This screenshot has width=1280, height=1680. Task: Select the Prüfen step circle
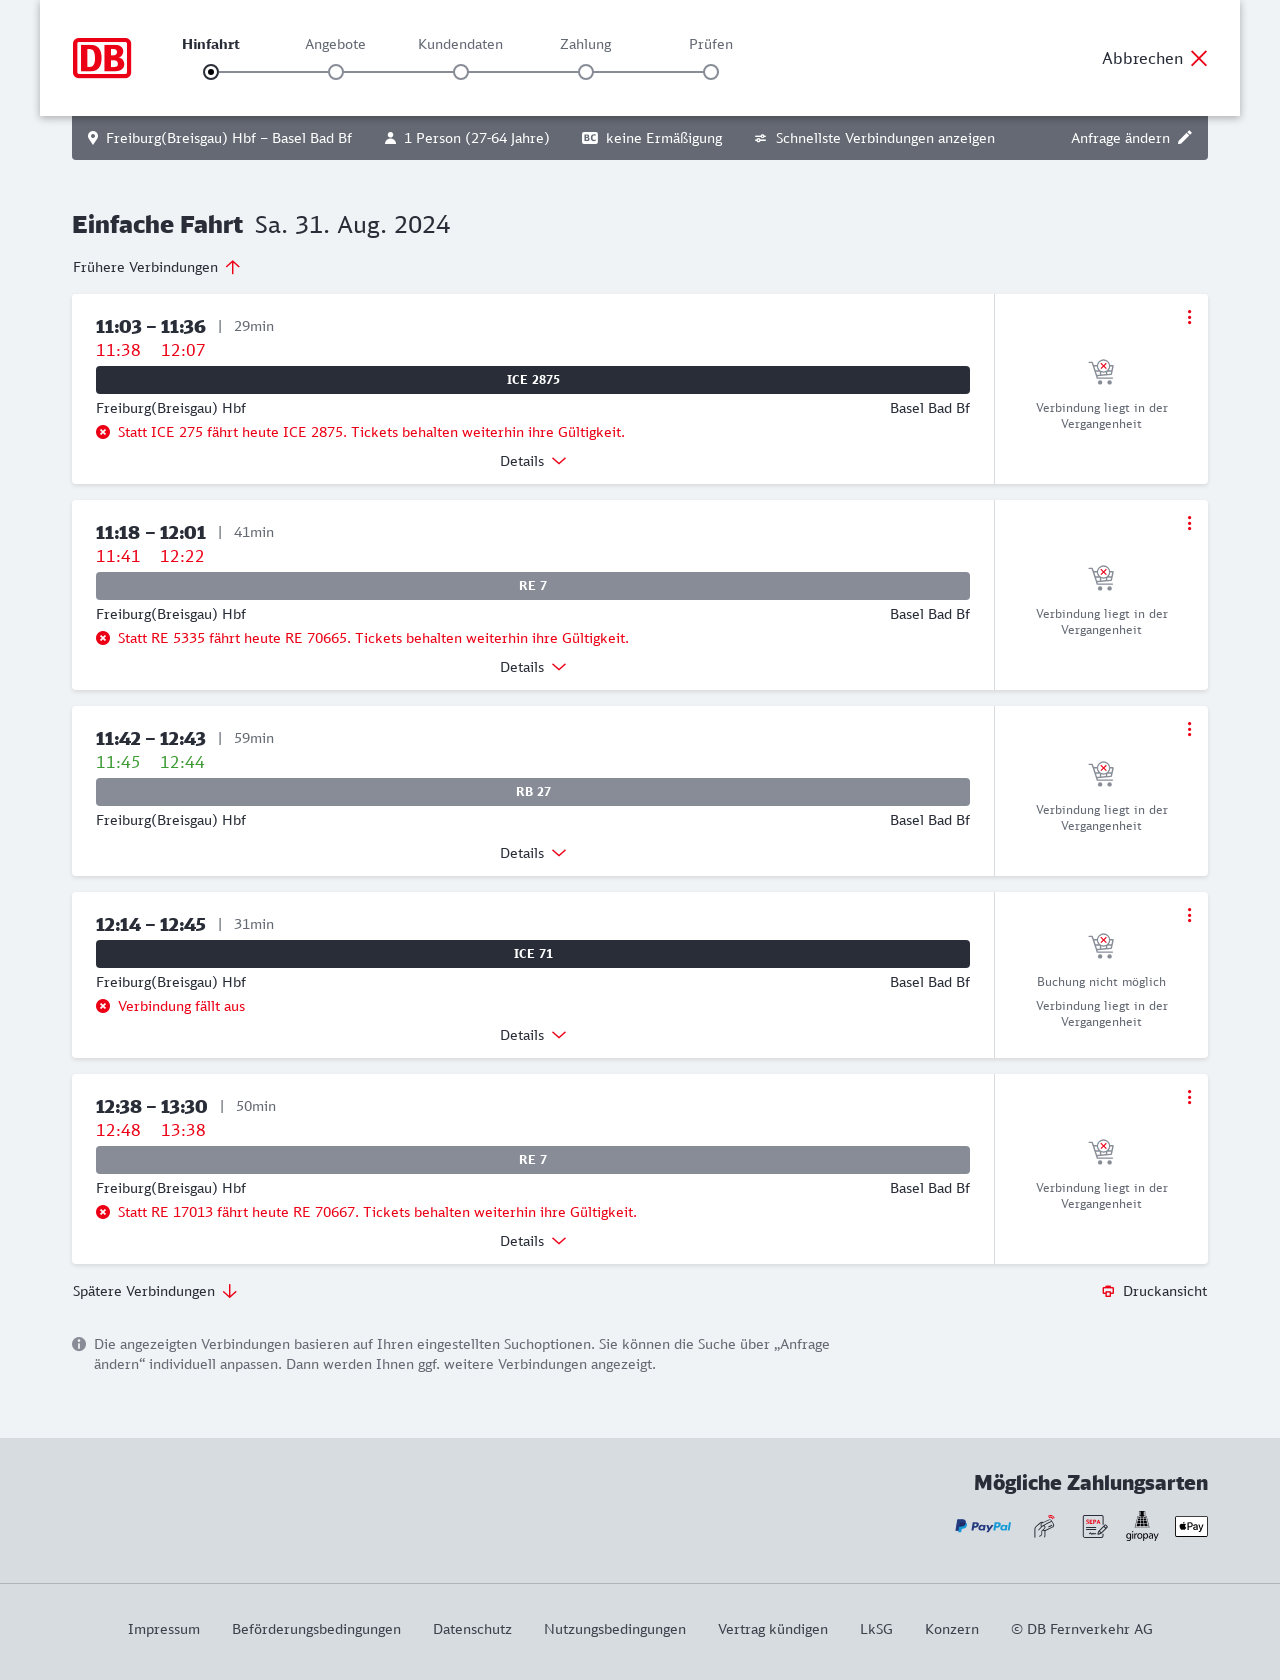pyautogui.click(x=711, y=72)
